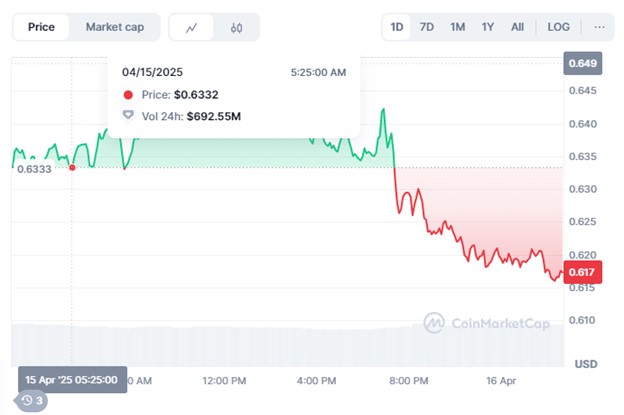This screenshot has height=415, width=624.
Task: Open the three-dot more options menu
Action: click(x=599, y=27)
